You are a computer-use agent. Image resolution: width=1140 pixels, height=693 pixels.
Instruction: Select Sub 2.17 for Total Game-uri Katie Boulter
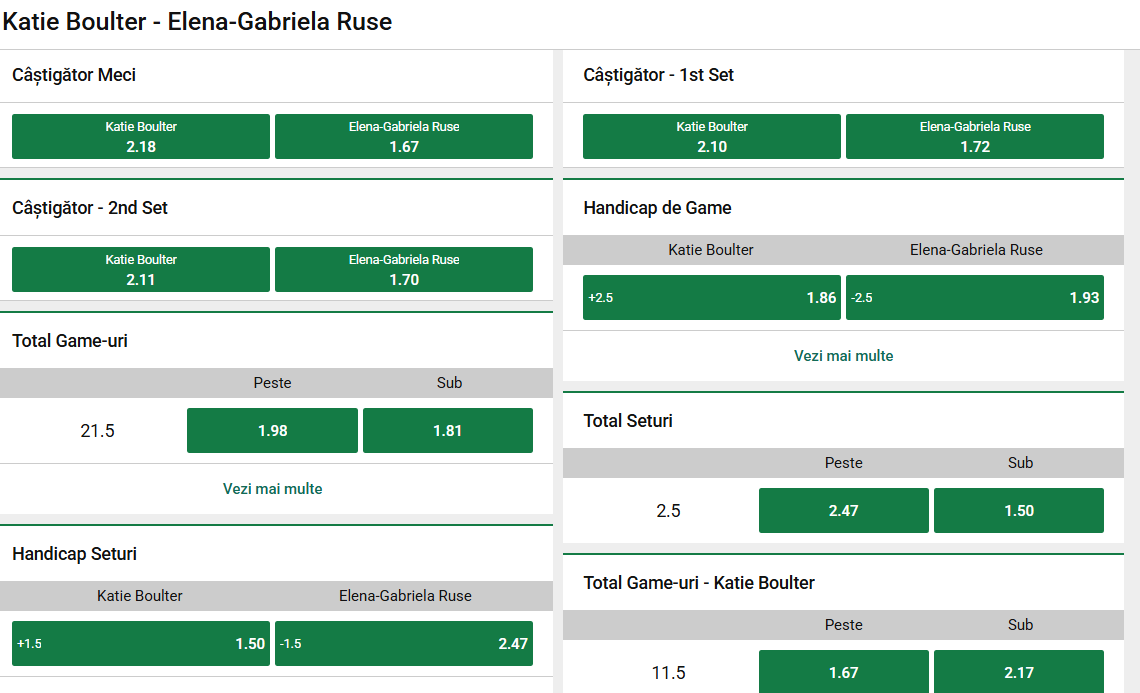click(x=1018, y=672)
